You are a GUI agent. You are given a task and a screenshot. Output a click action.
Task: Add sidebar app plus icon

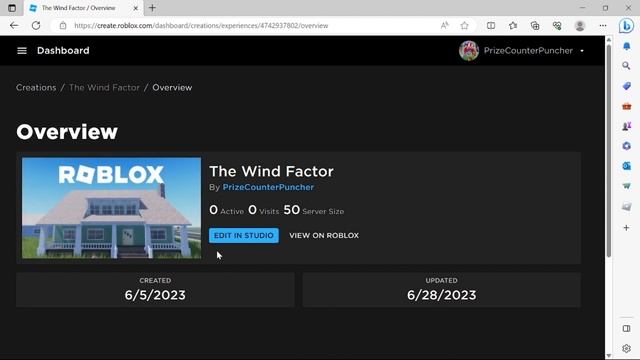627,228
